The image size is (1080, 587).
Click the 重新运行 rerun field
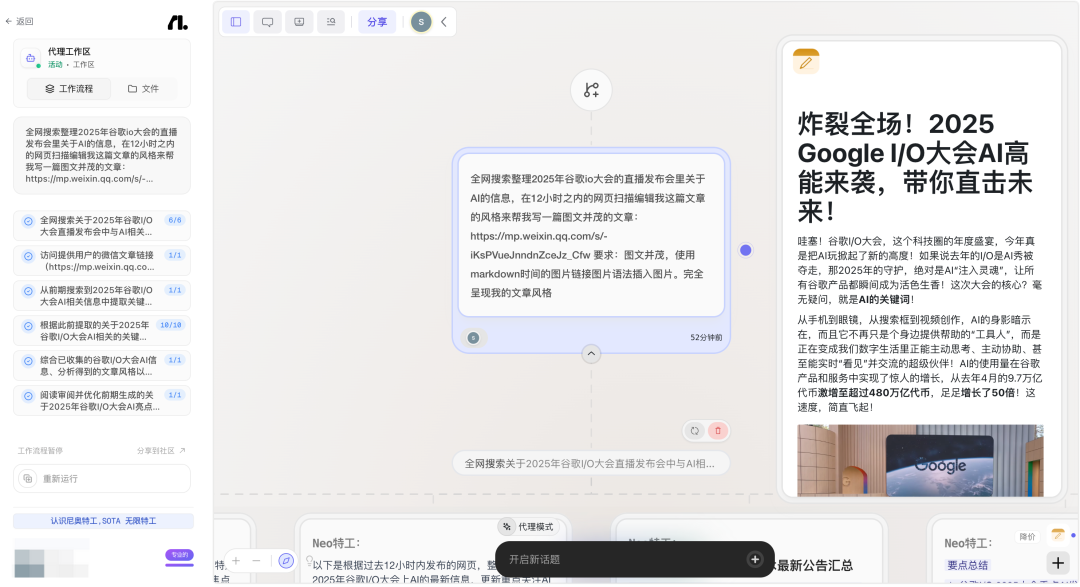coord(102,478)
